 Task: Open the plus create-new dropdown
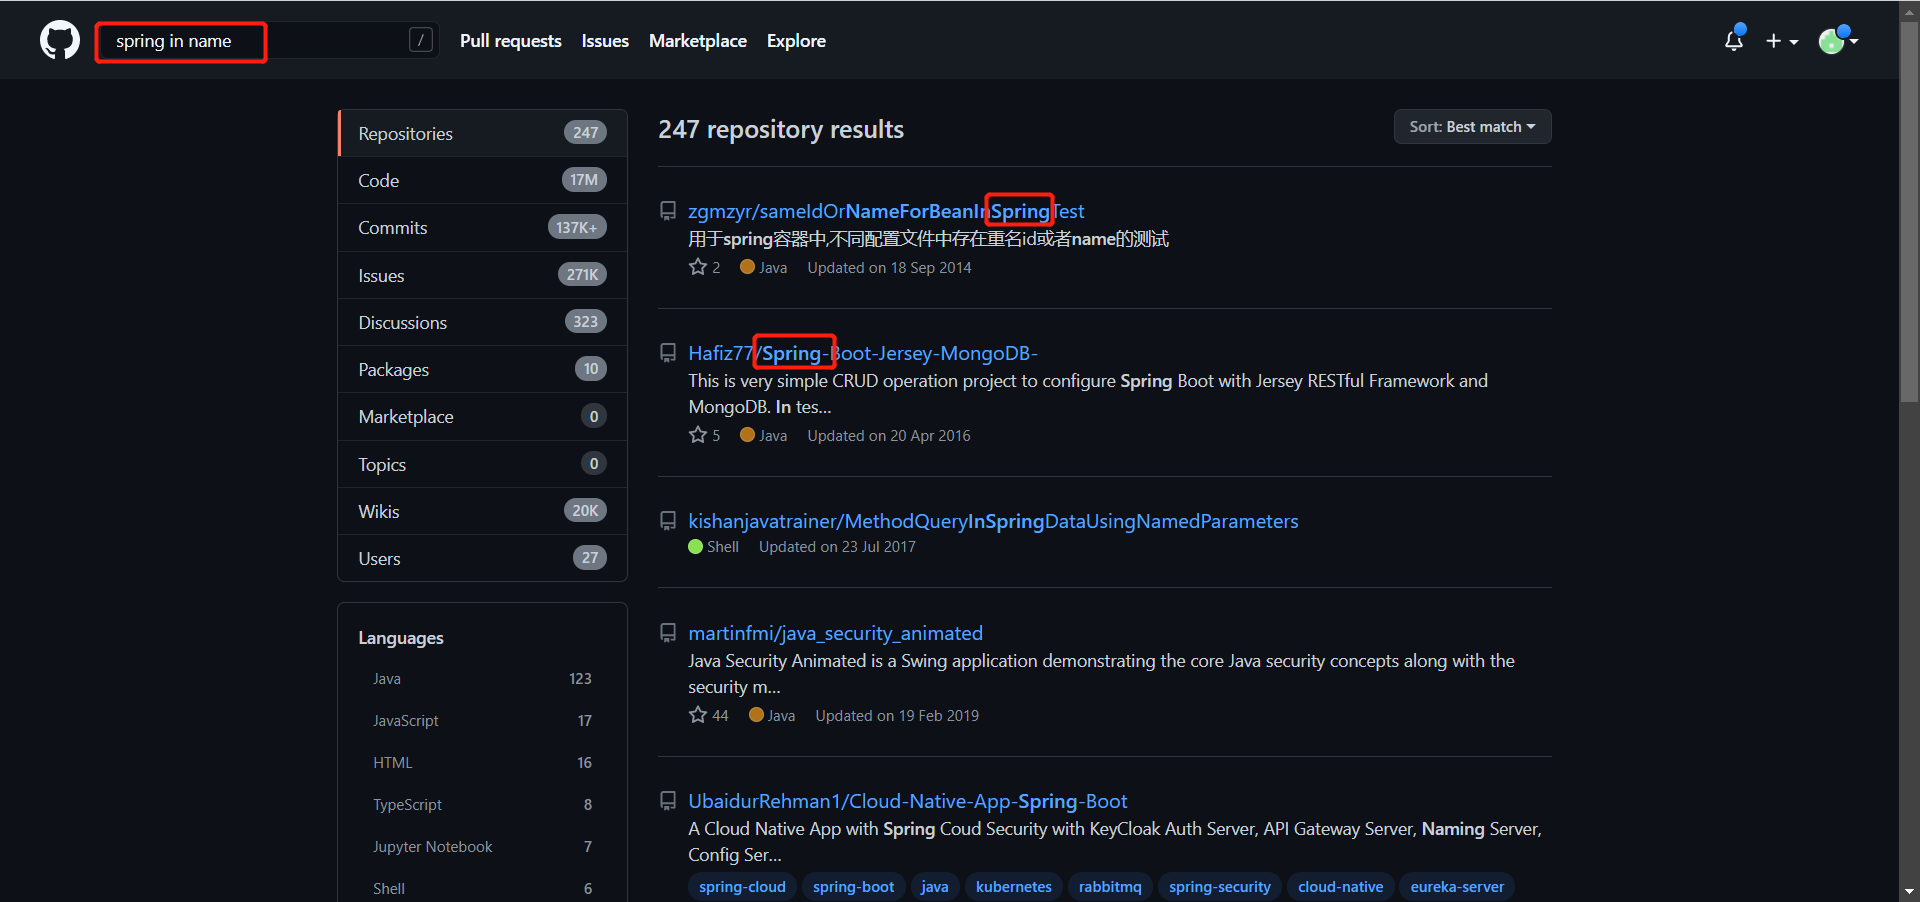pos(1782,41)
